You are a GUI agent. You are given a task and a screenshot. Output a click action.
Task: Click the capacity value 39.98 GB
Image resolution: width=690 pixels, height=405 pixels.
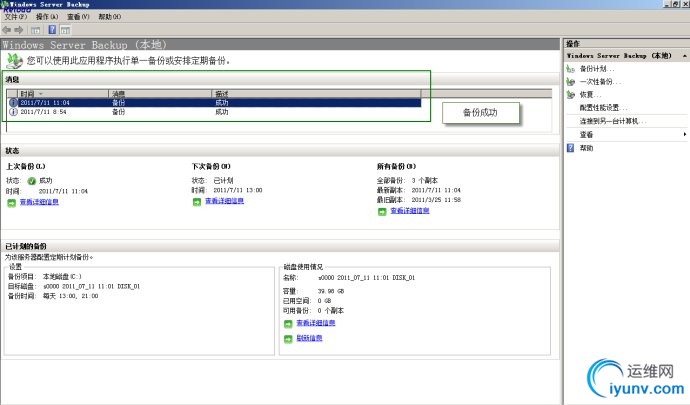[331, 291]
